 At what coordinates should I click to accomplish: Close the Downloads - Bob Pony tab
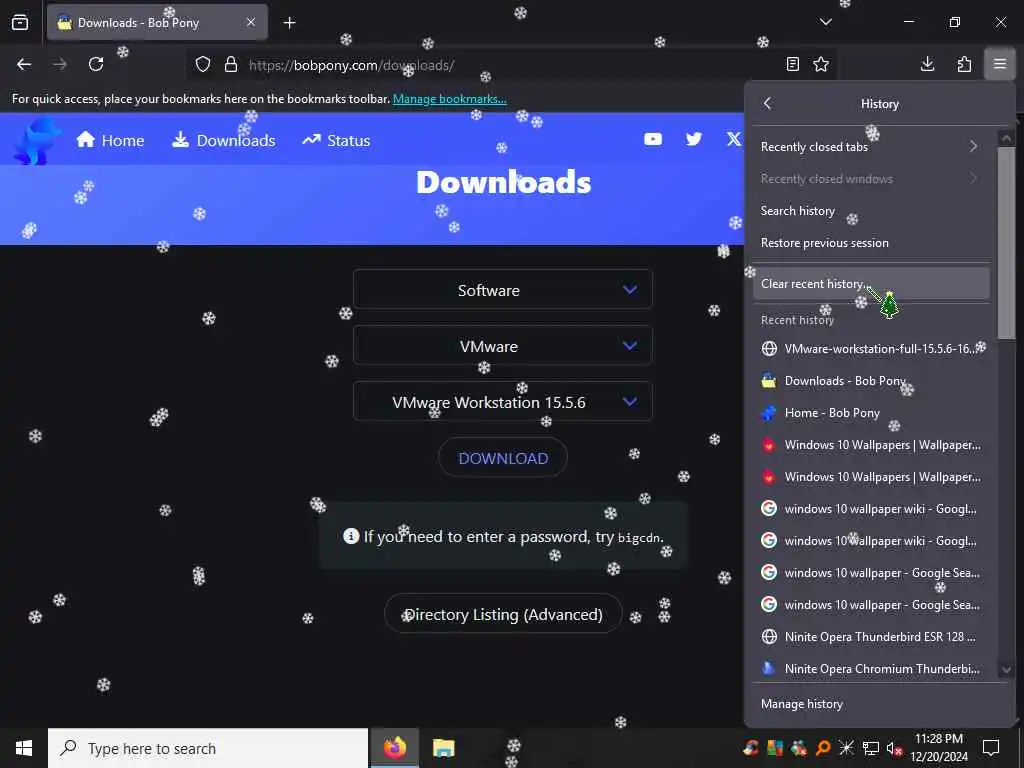click(251, 22)
